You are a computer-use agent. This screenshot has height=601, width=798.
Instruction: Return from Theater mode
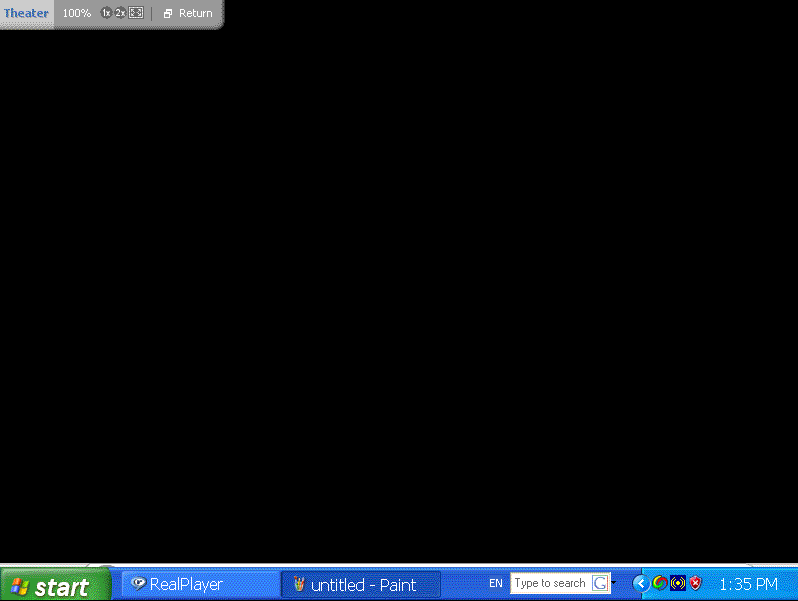[188, 13]
